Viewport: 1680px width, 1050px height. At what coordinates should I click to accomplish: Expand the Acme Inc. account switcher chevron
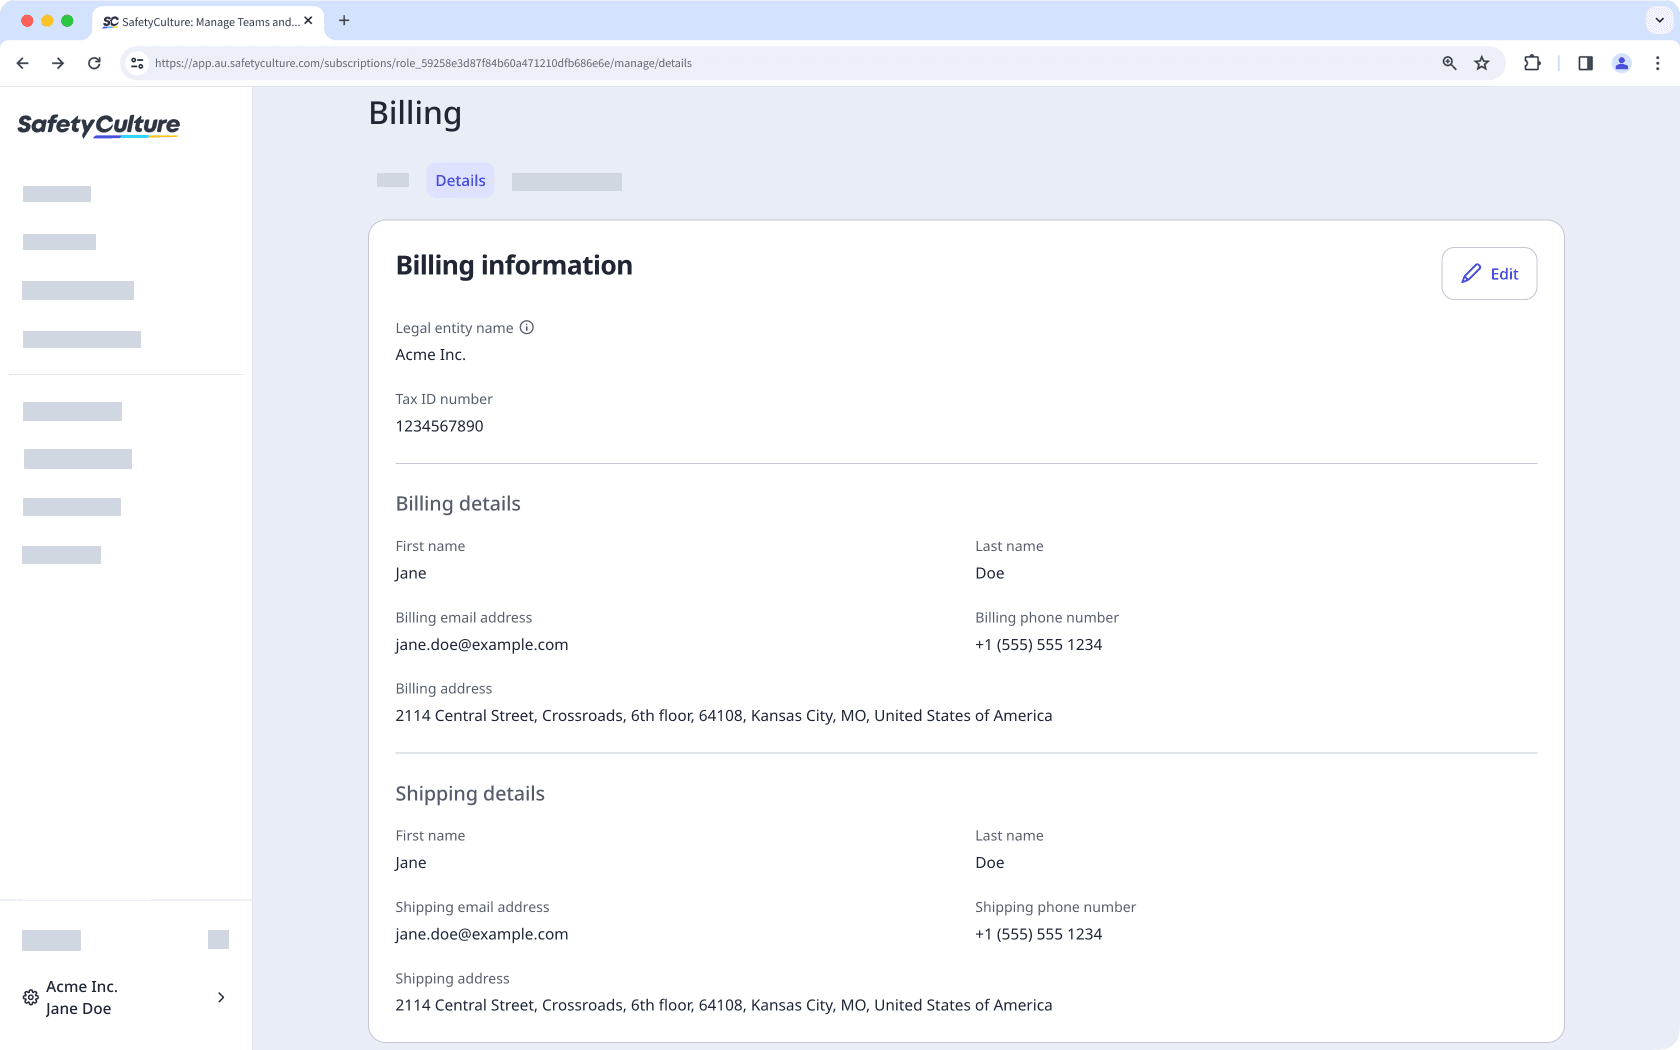(x=221, y=997)
